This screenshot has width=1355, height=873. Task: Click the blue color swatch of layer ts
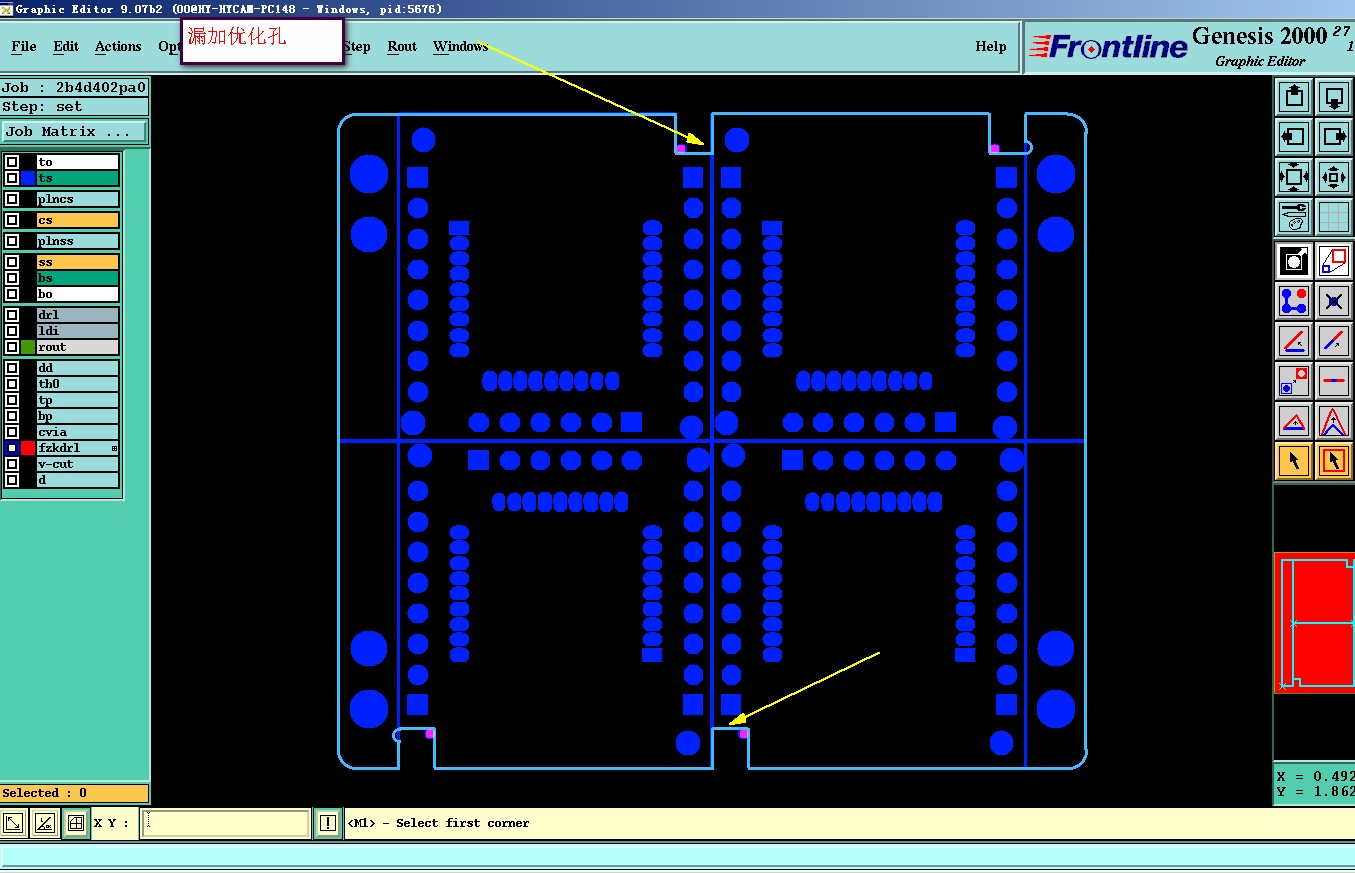[28, 178]
